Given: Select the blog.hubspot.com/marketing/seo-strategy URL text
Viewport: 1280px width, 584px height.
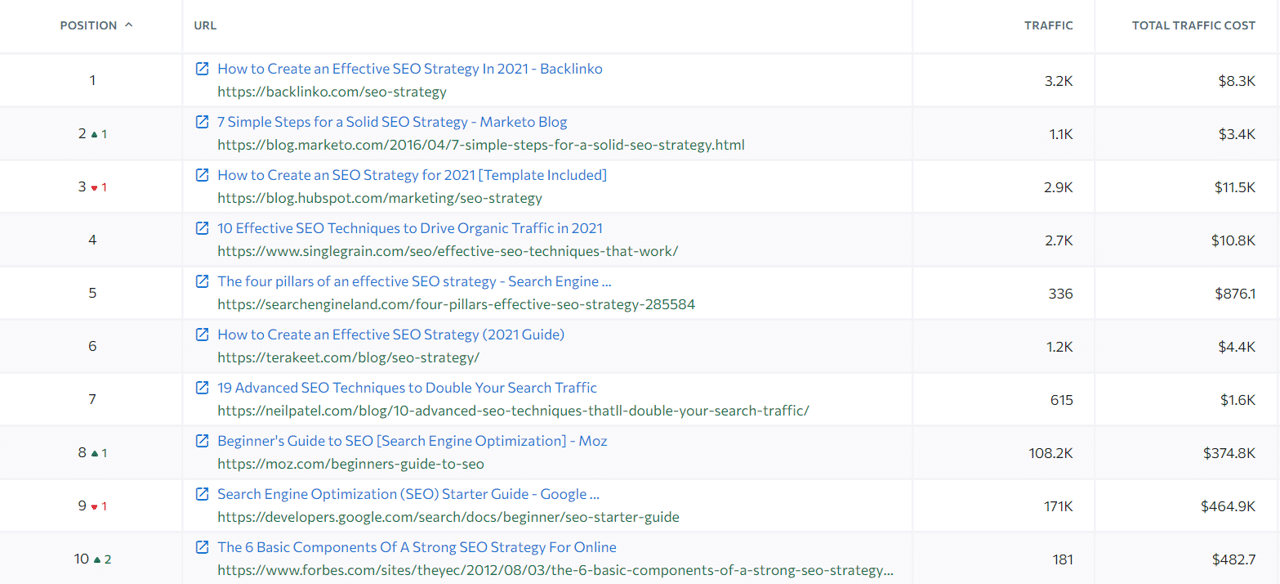Looking at the screenshot, I should point(380,198).
